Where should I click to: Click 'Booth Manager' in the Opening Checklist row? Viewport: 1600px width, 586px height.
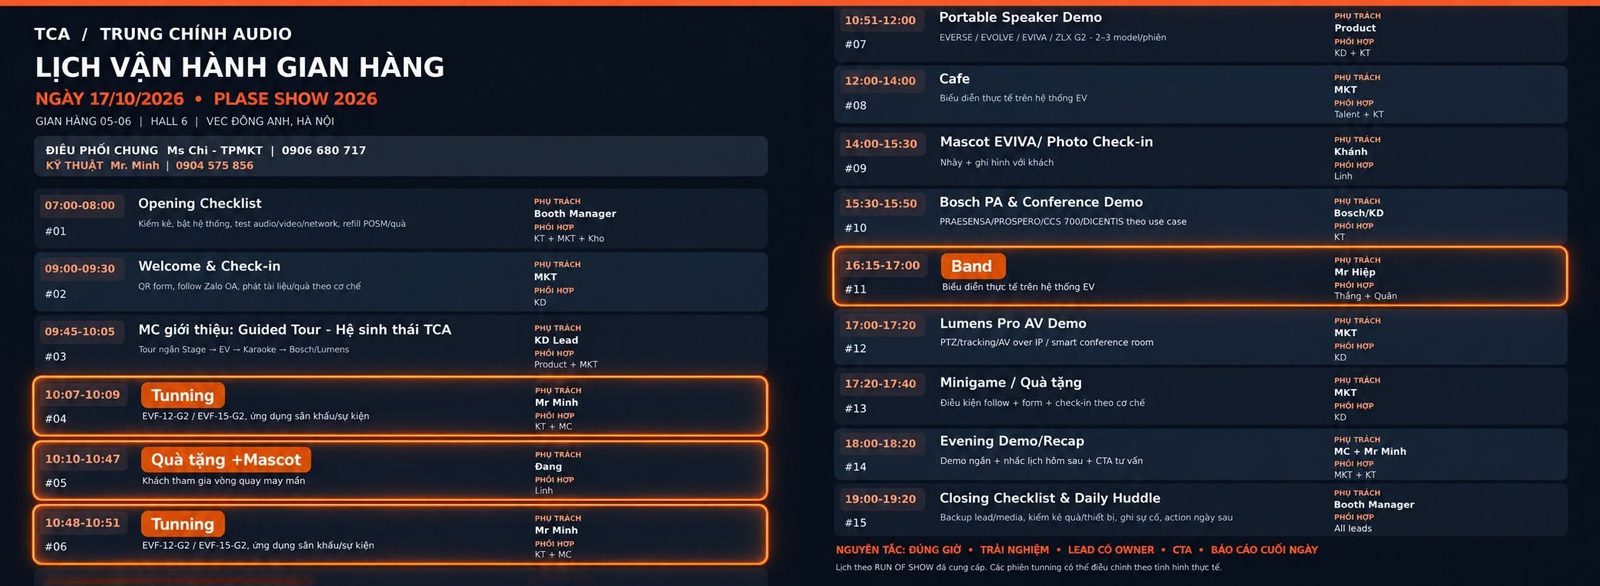click(x=575, y=214)
